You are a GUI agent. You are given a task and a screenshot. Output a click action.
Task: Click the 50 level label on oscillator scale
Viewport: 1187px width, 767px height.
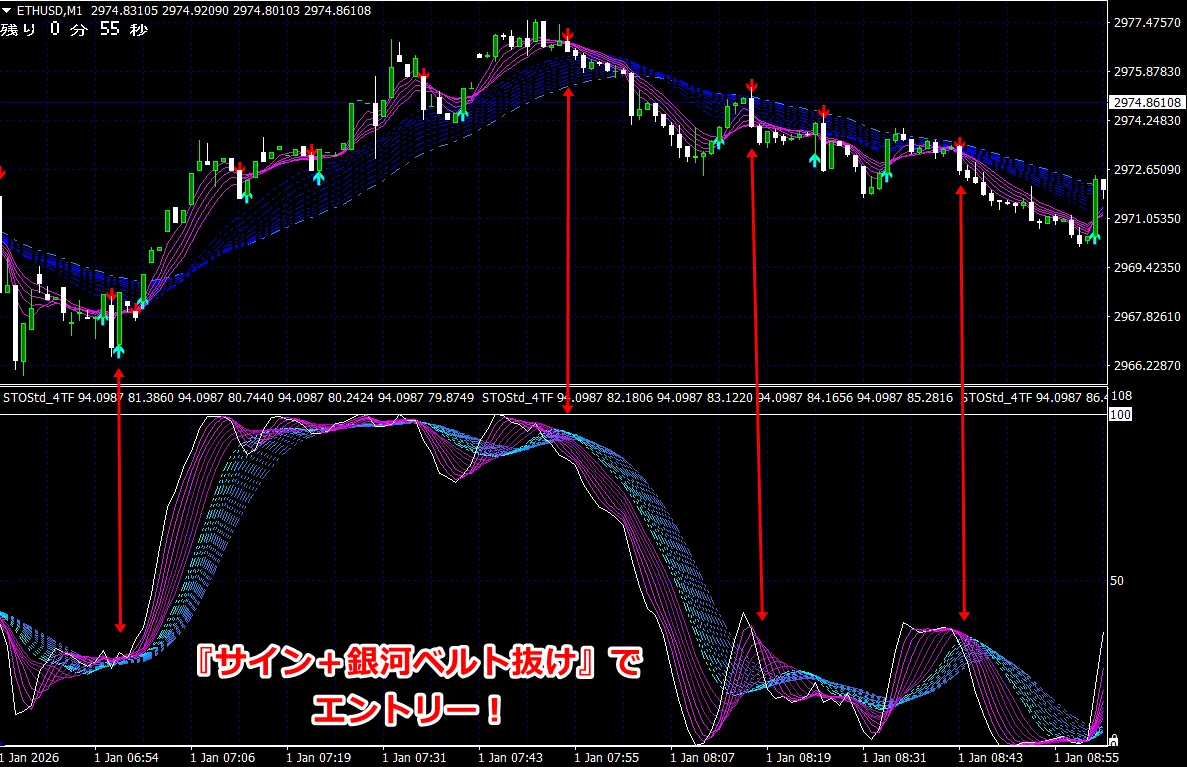1117,580
